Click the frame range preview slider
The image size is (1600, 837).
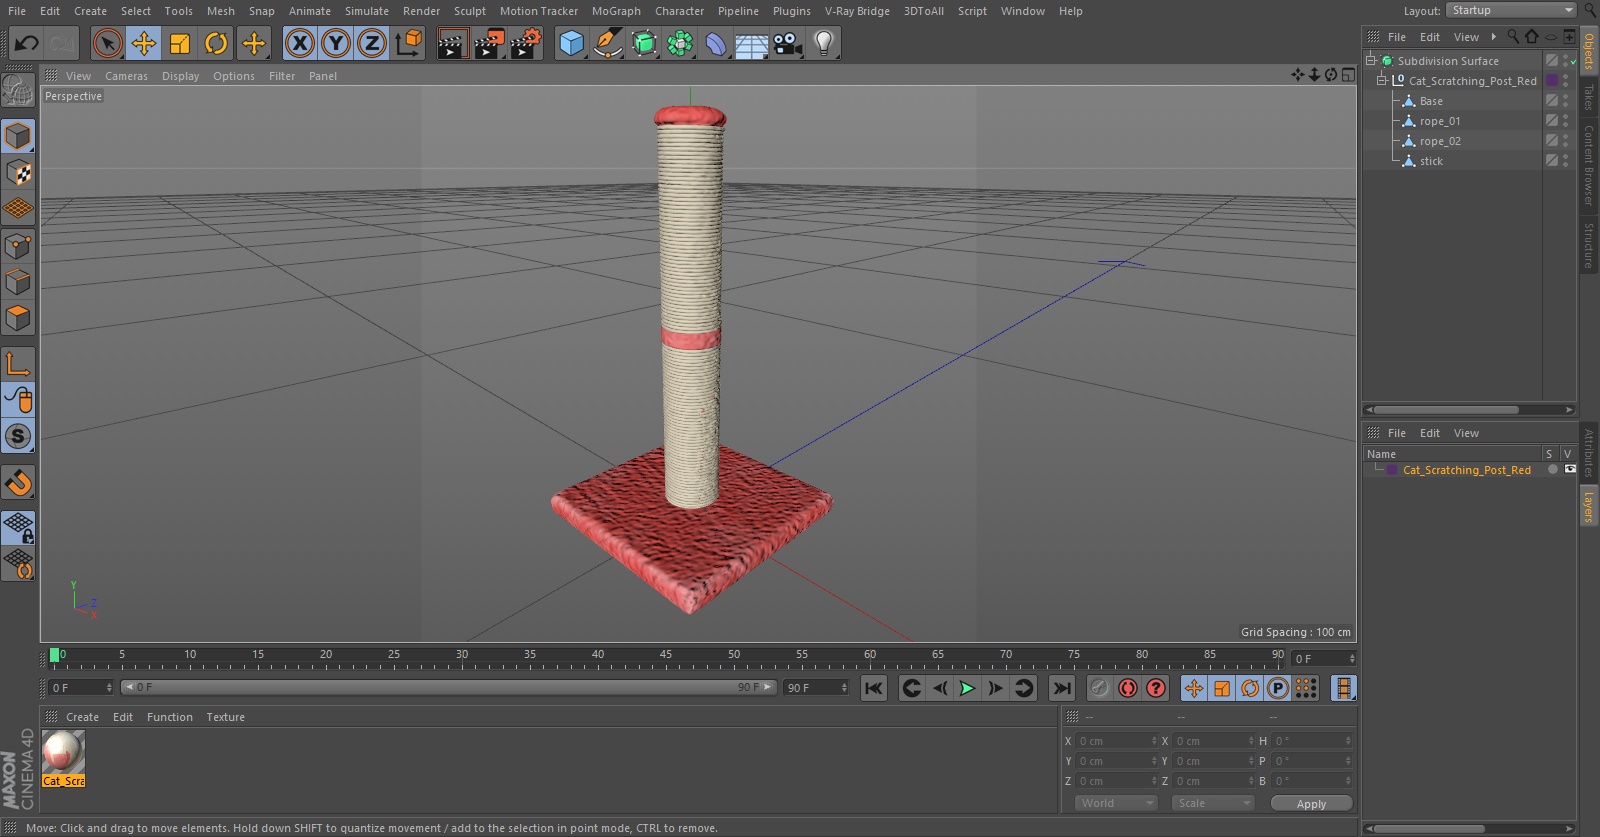(448, 687)
